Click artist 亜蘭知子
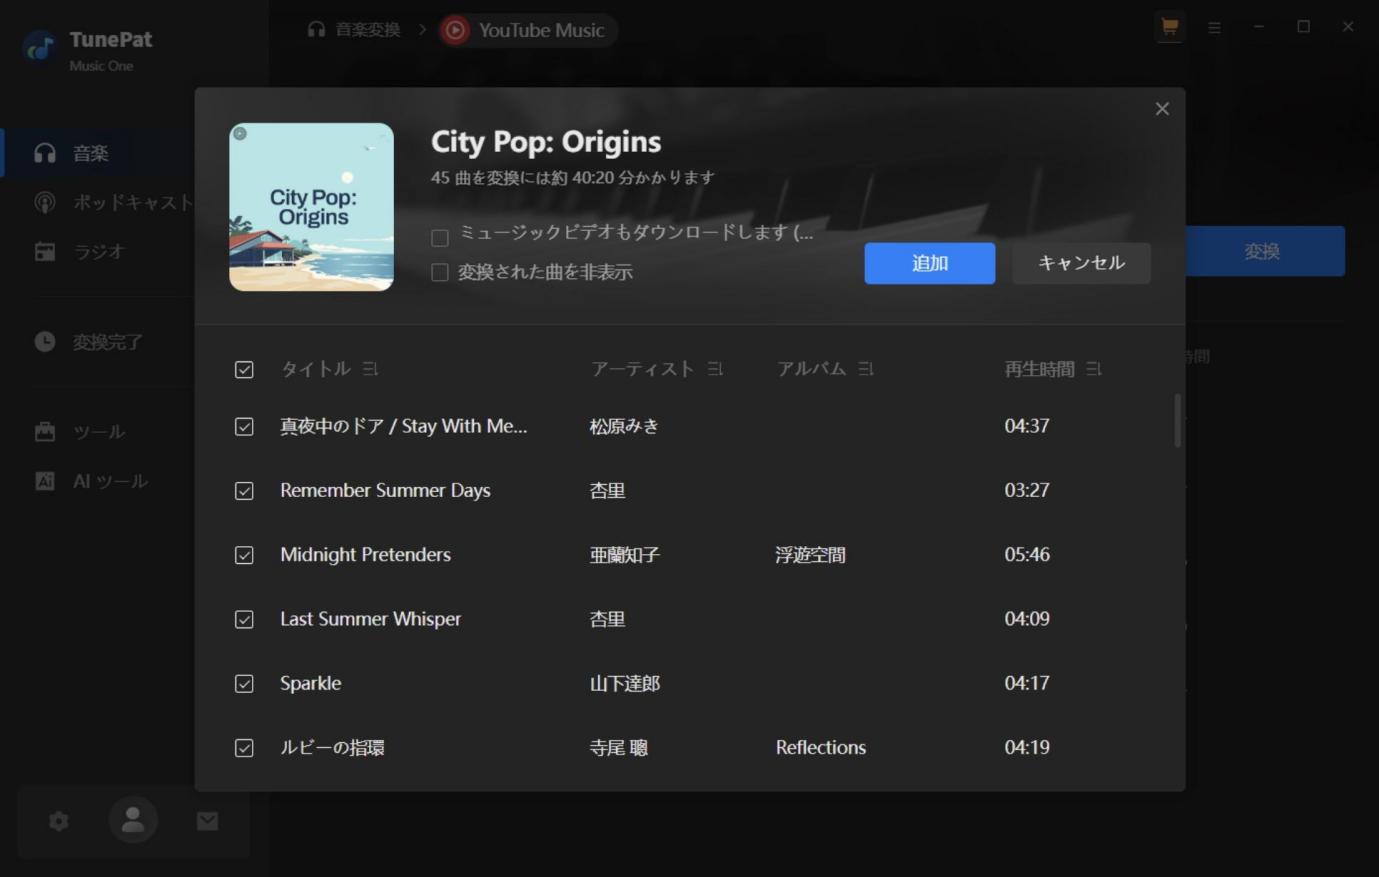 (x=624, y=554)
